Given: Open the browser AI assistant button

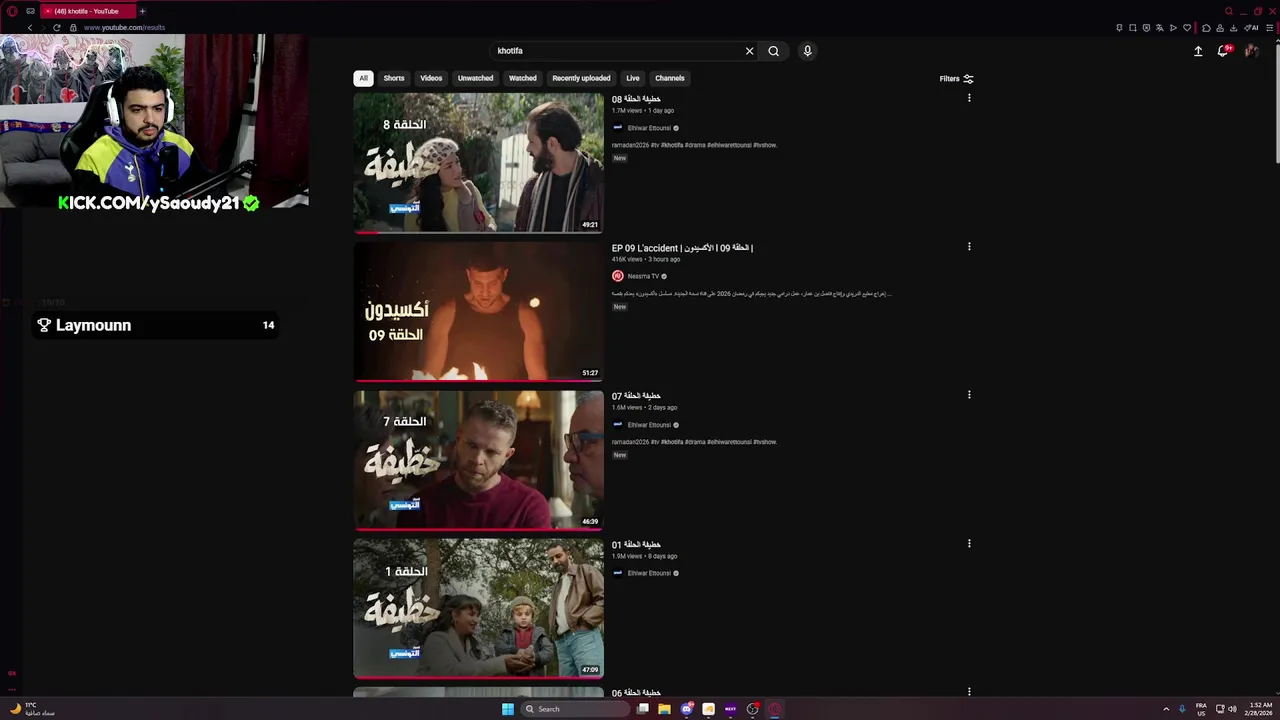Looking at the screenshot, I should [1253, 27].
